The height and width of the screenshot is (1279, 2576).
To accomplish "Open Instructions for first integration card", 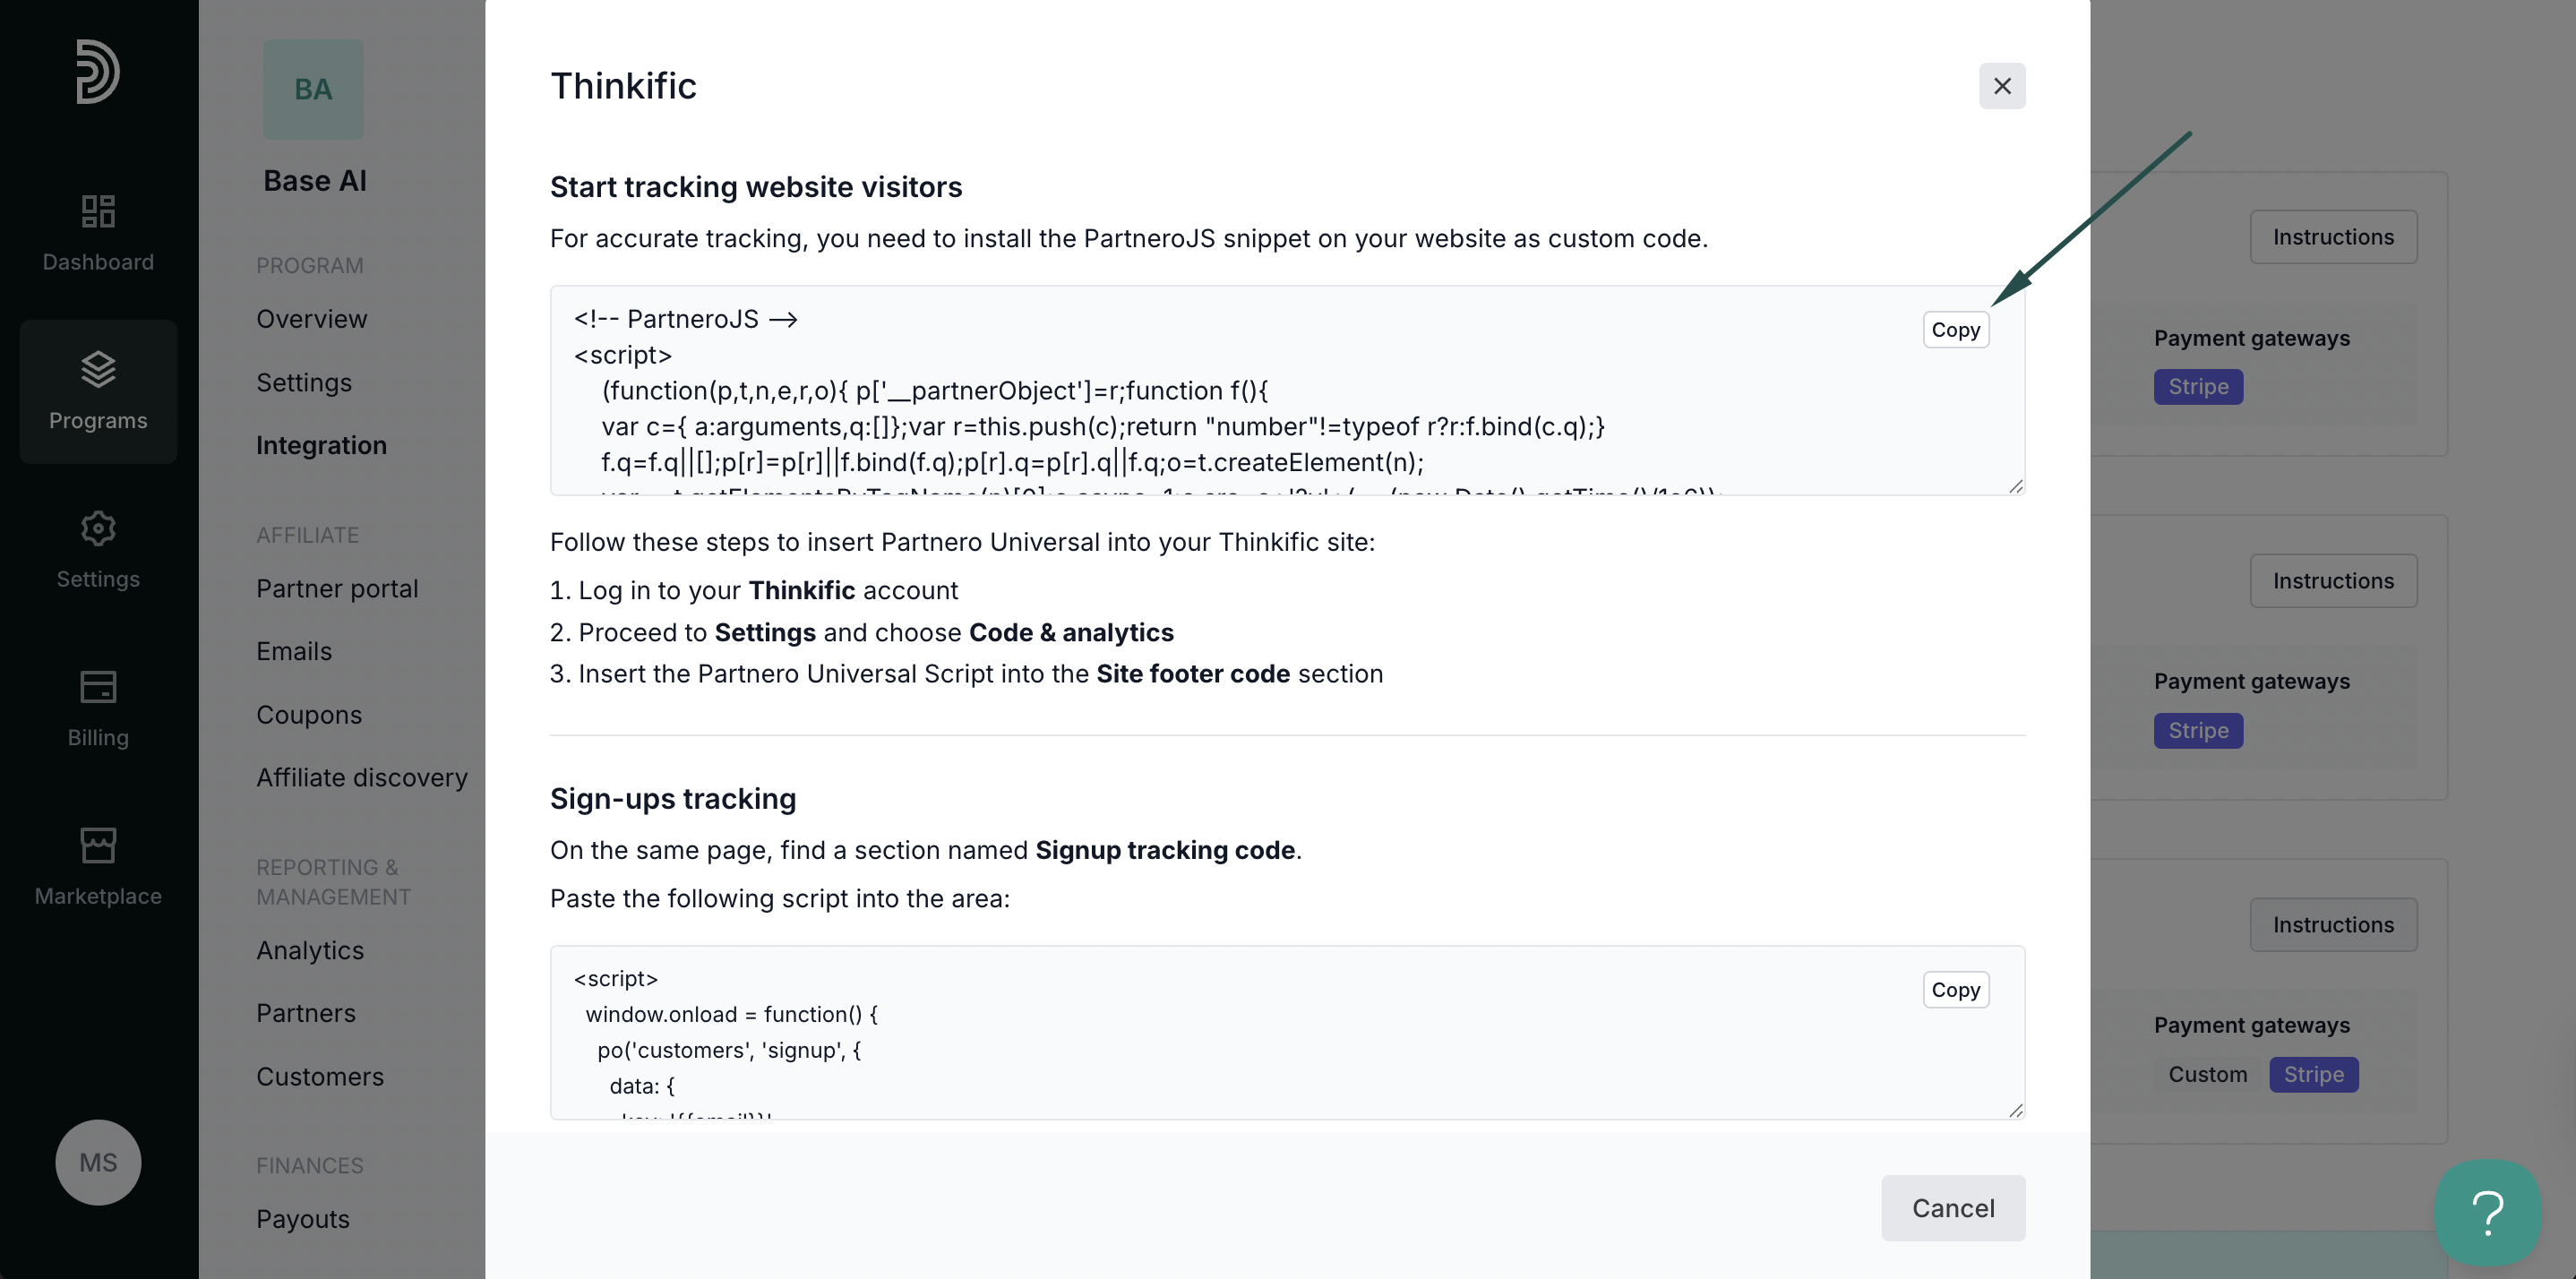I will 2333,237.
